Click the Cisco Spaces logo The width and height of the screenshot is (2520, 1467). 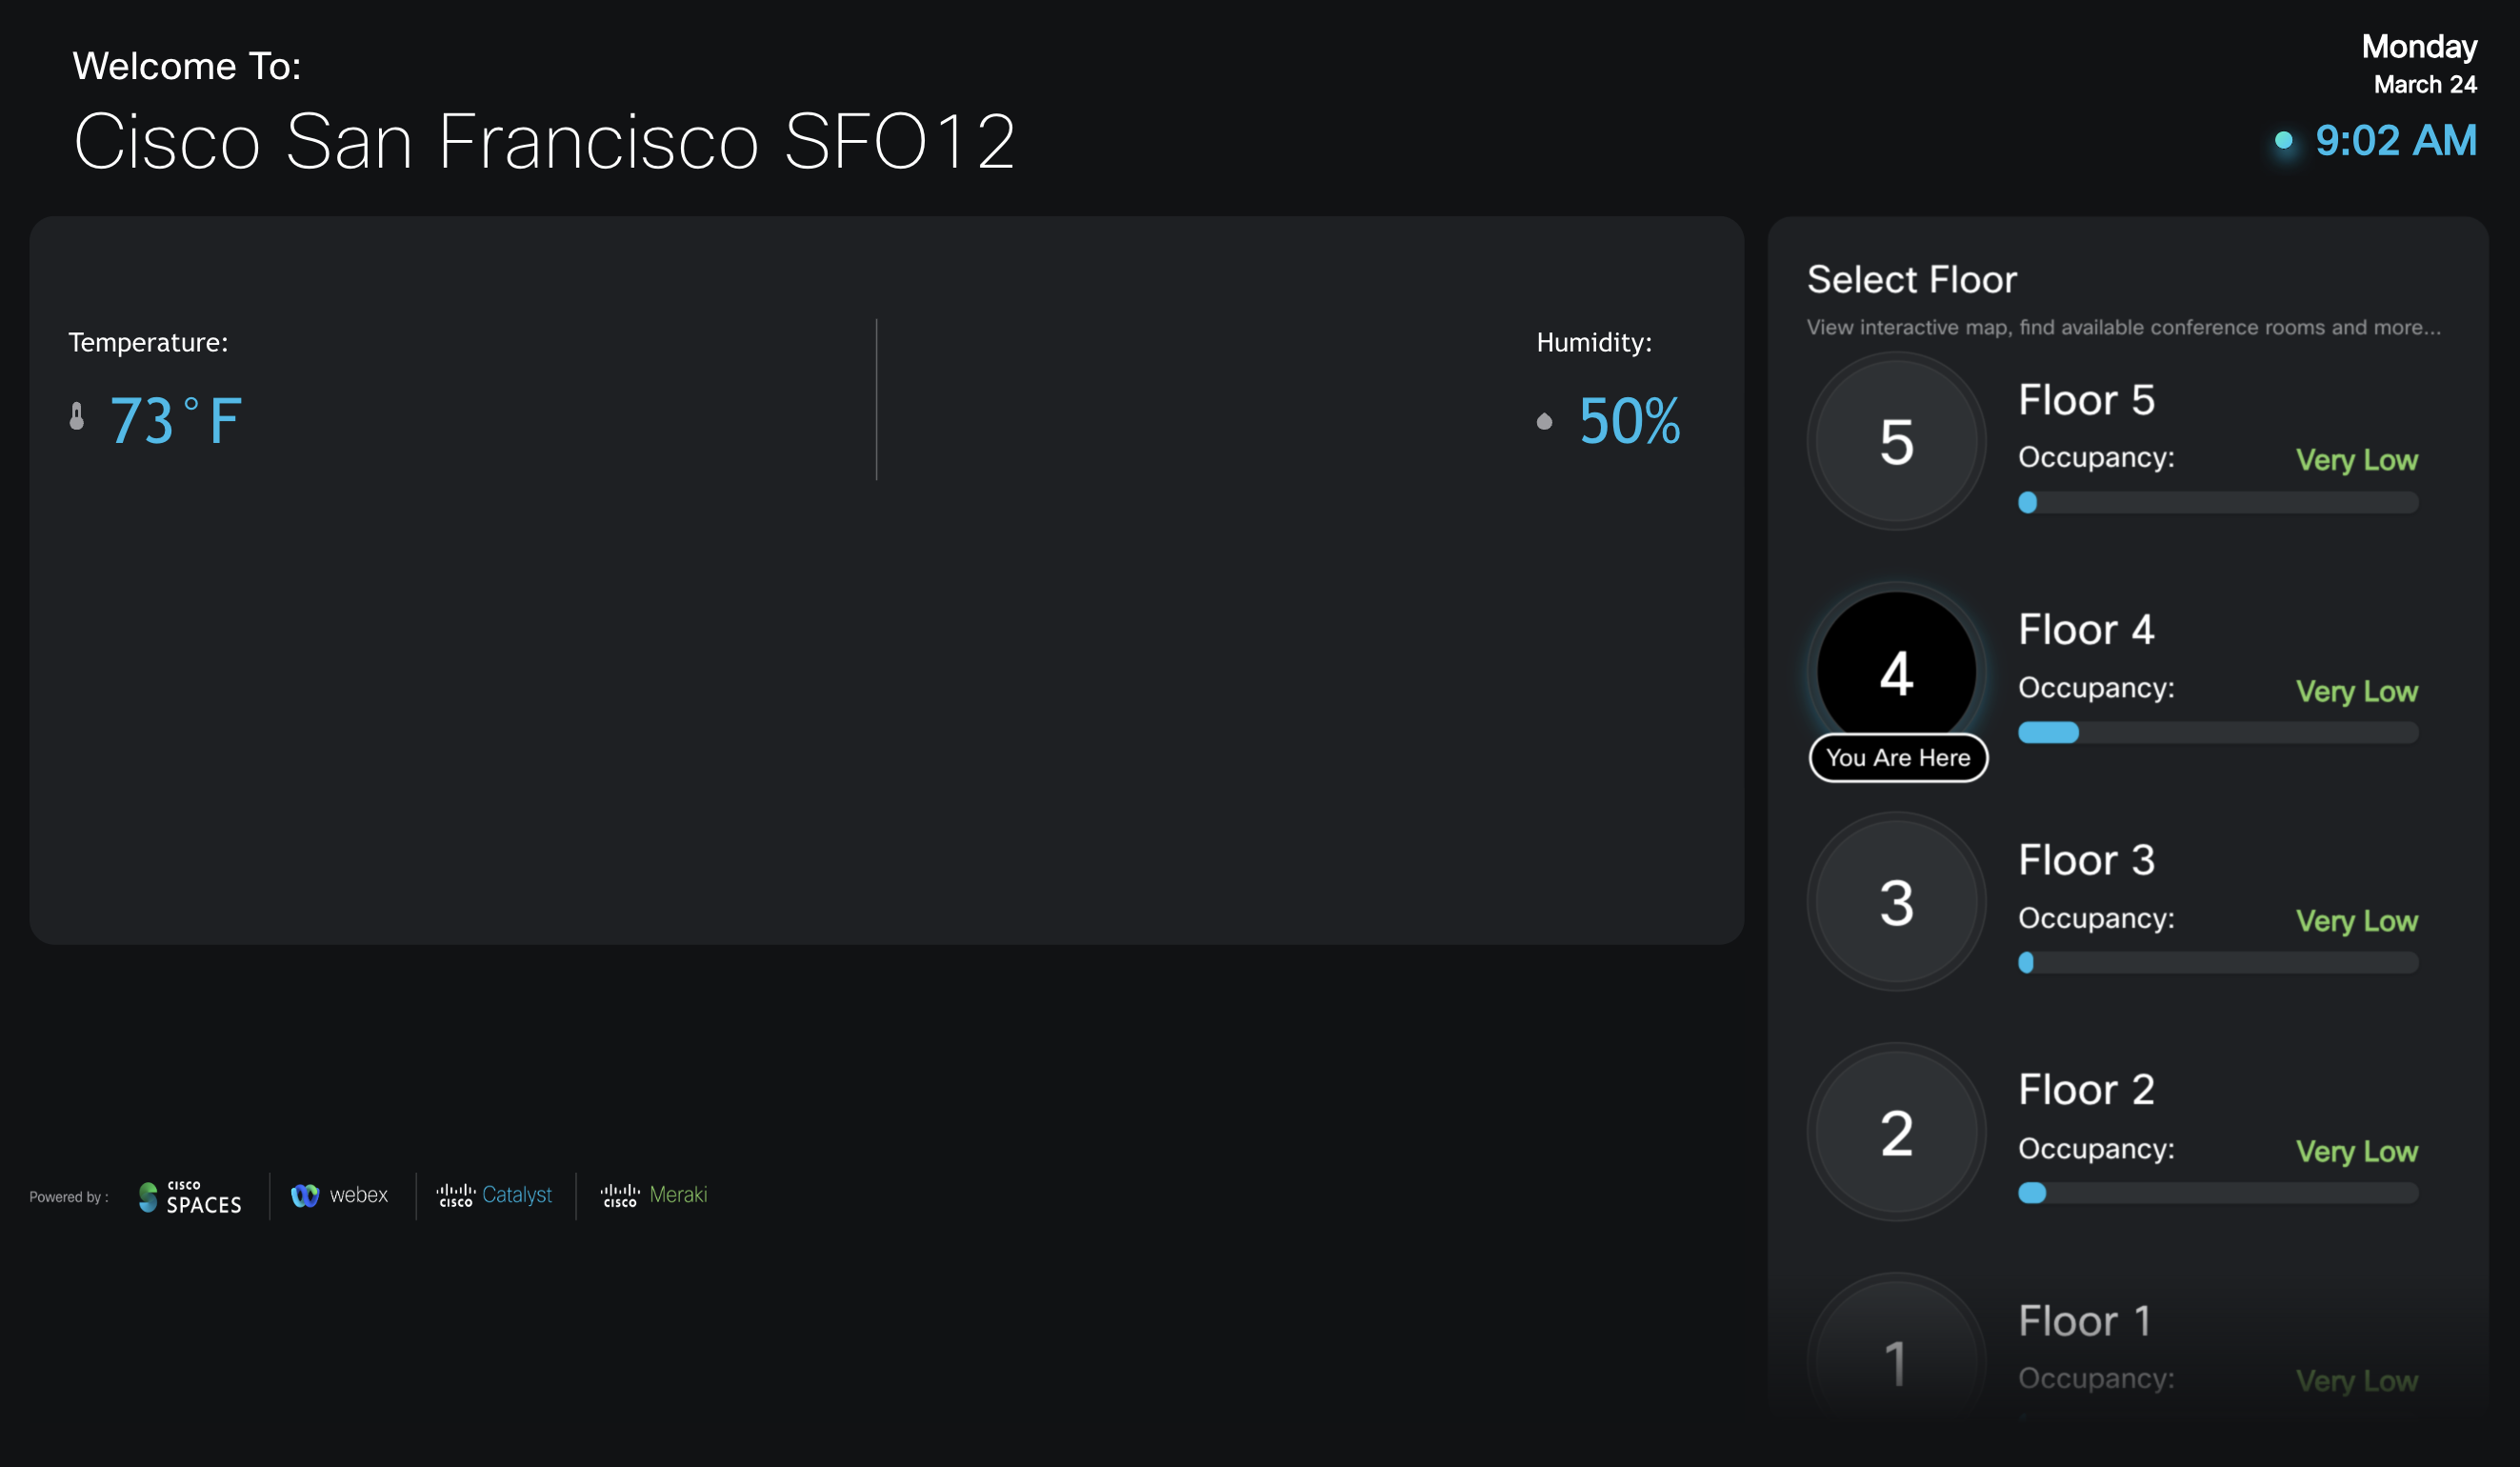click(x=190, y=1196)
